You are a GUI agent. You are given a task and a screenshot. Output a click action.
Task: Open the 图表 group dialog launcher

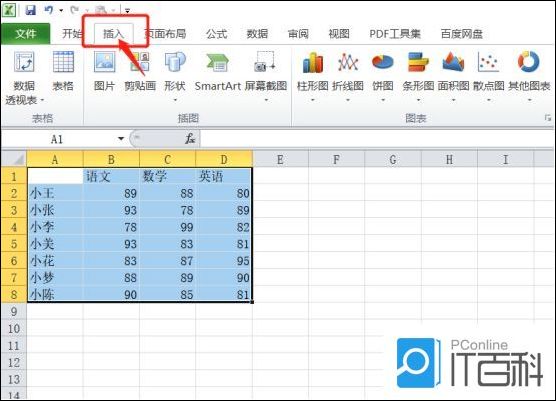pyautogui.click(x=548, y=118)
